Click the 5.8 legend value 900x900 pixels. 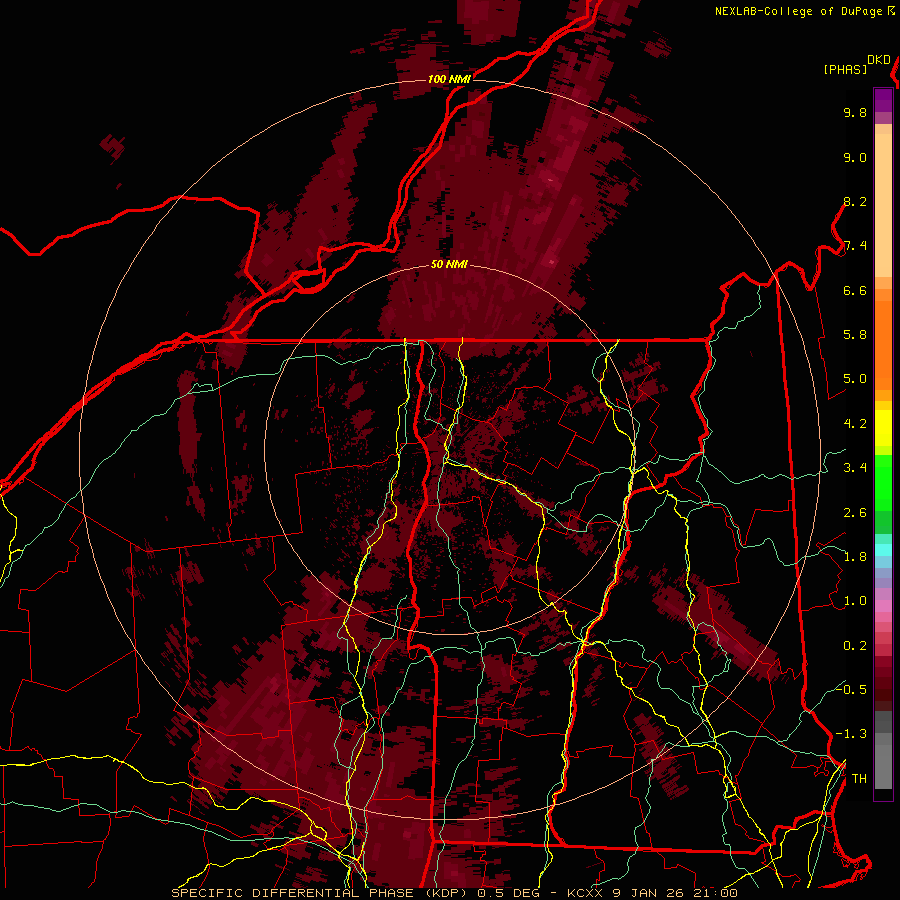tap(855, 335)
